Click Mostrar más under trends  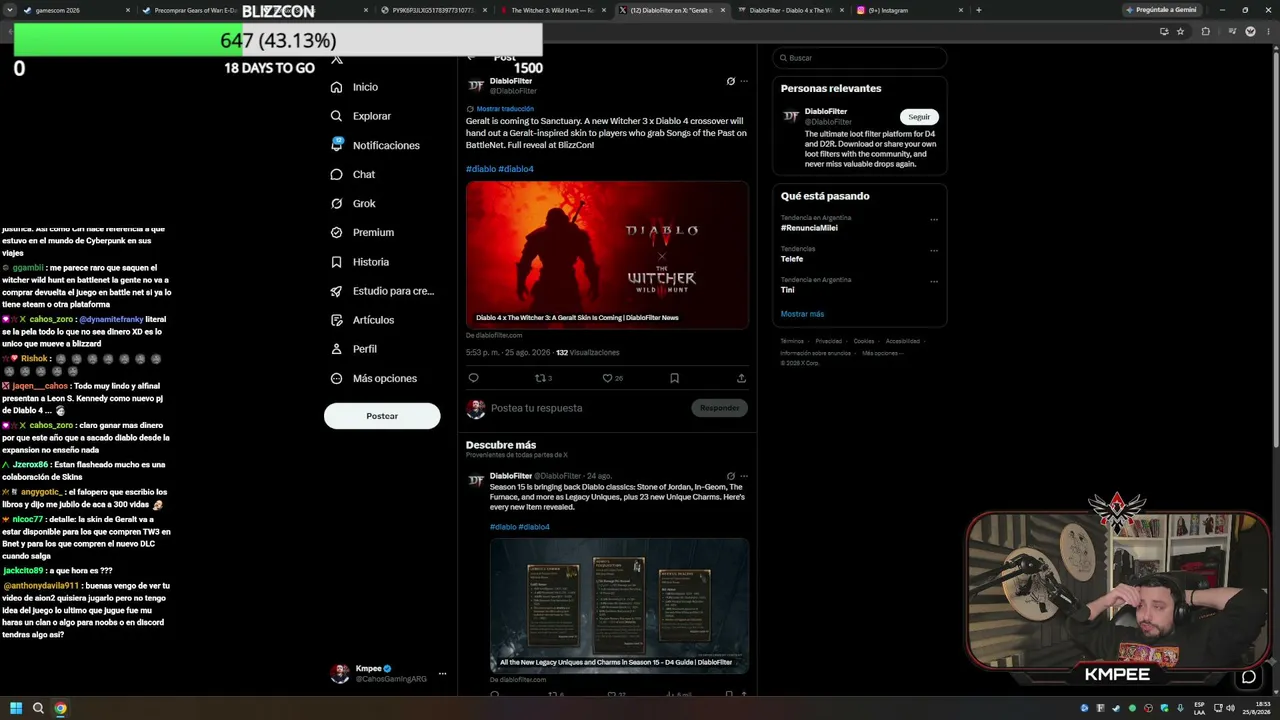coord(802,314)
